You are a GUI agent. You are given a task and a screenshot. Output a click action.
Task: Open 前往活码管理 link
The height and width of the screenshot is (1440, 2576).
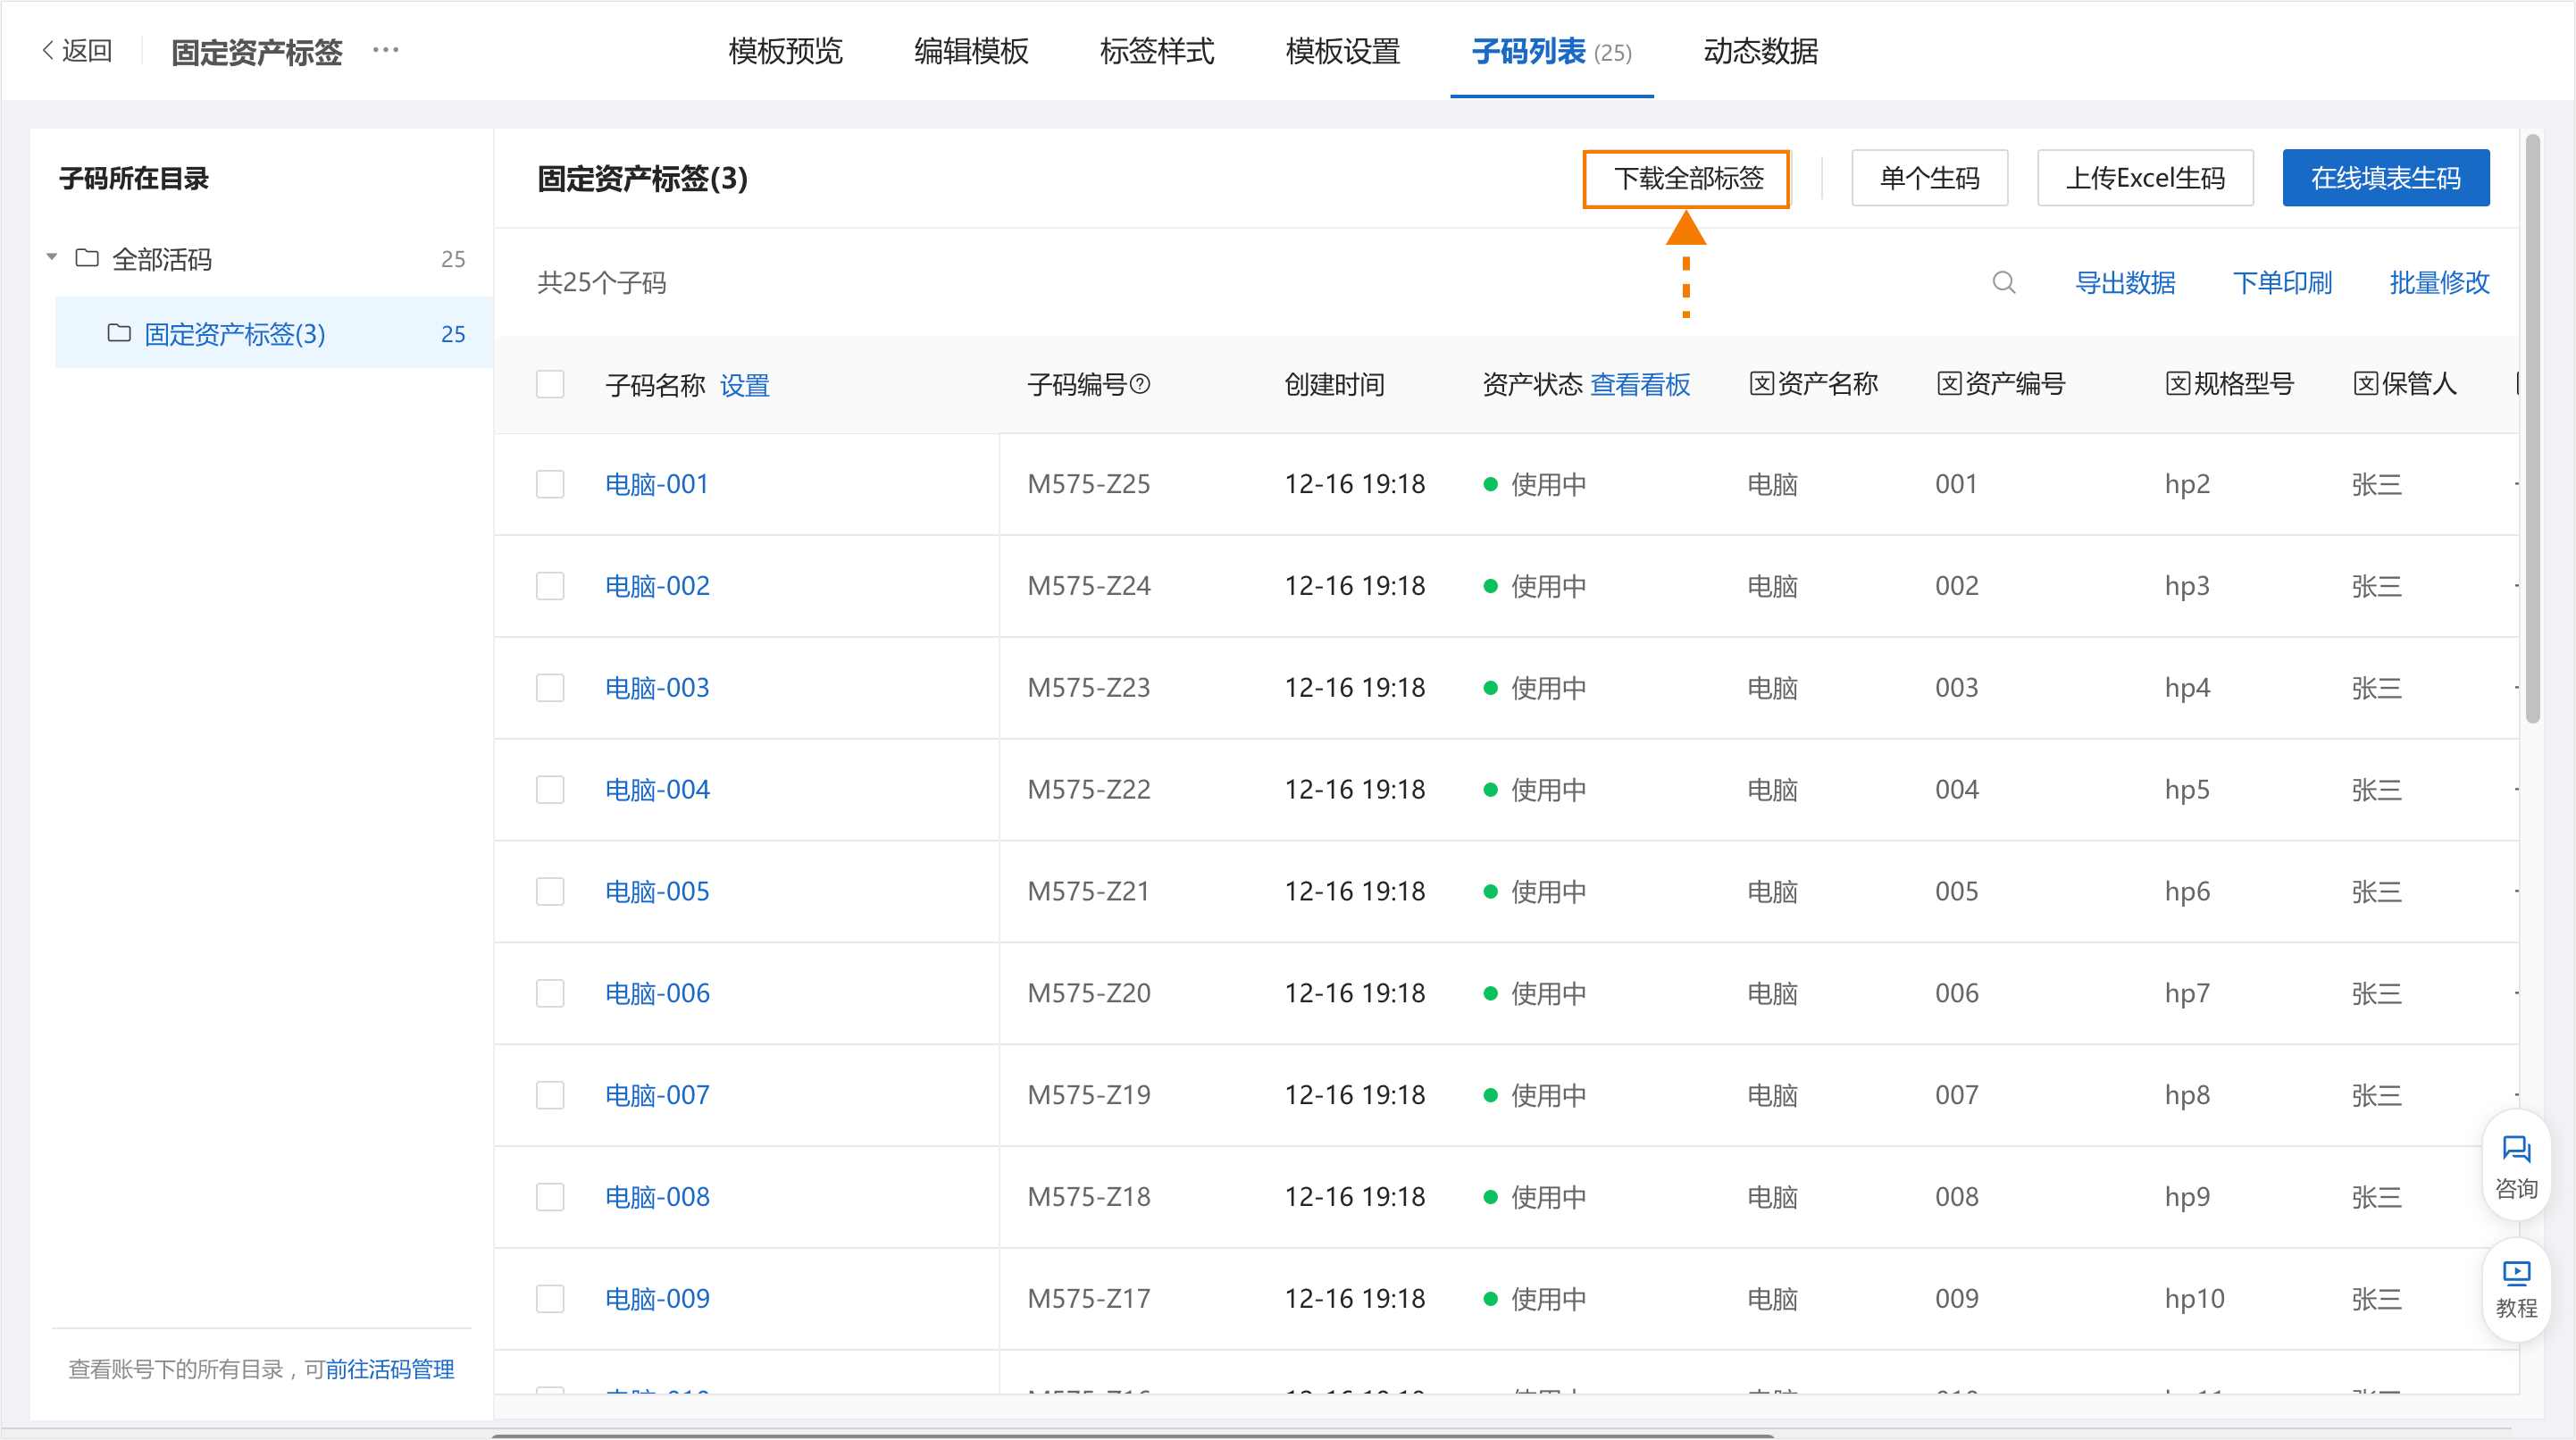click(x=390, y=1369)
